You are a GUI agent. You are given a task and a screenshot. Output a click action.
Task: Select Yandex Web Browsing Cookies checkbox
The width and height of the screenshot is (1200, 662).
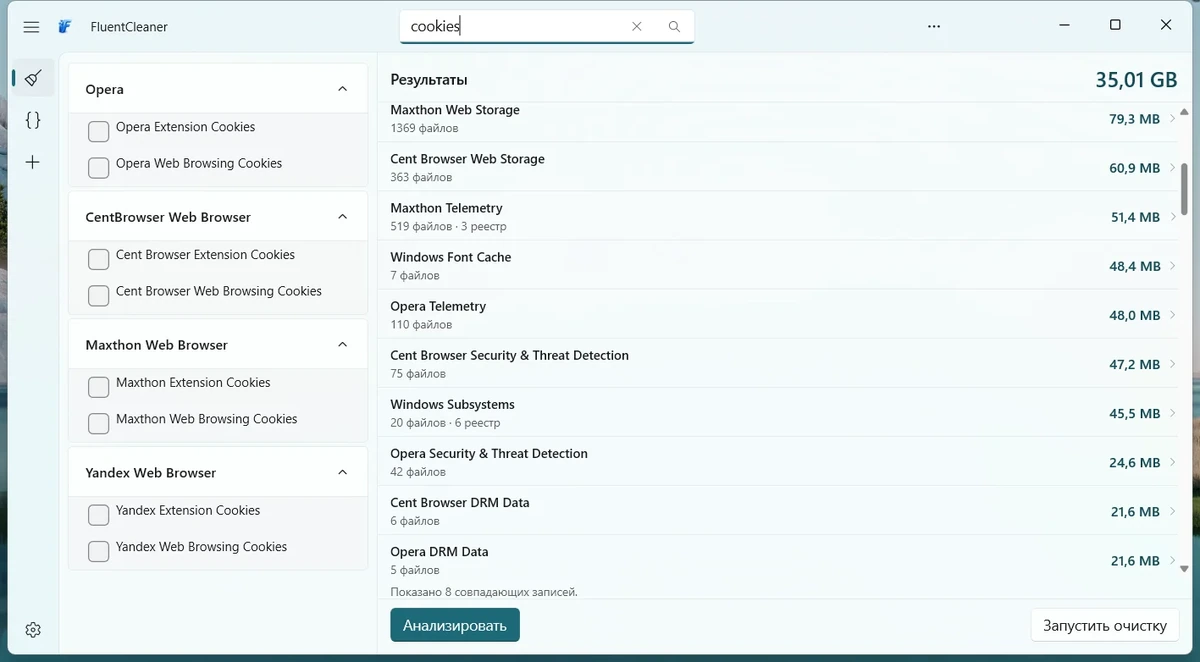[98, 551]
